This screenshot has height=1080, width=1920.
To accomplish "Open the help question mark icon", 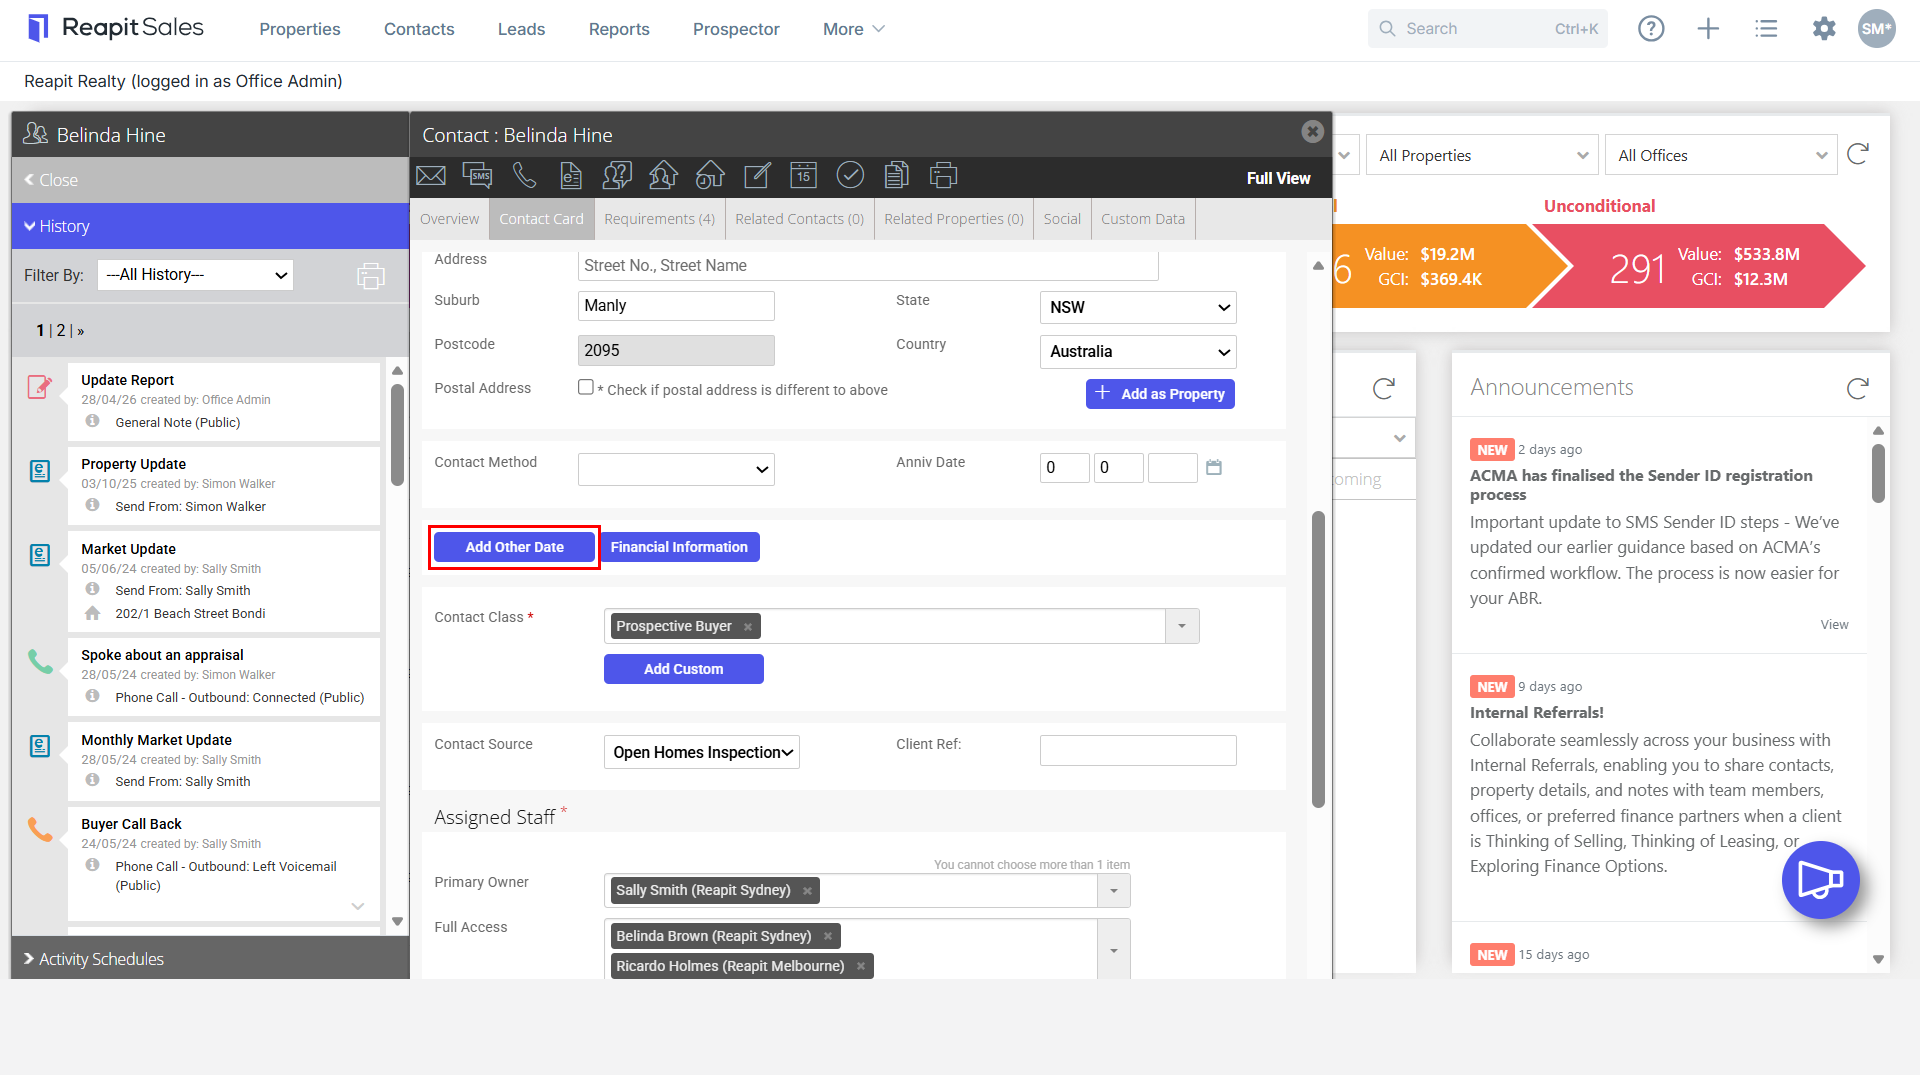I will point(1651,29).
